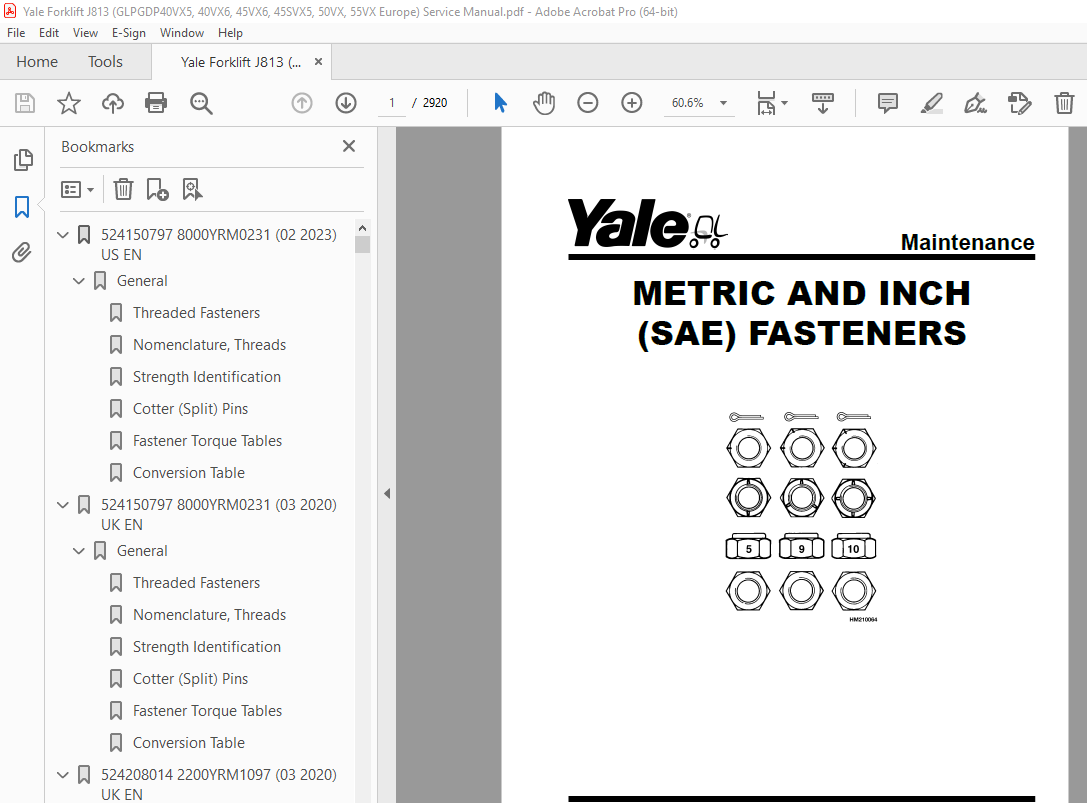Open the zoom level dropdown
Viewport: 1087px width, 803px height.
tap(723, 103)
